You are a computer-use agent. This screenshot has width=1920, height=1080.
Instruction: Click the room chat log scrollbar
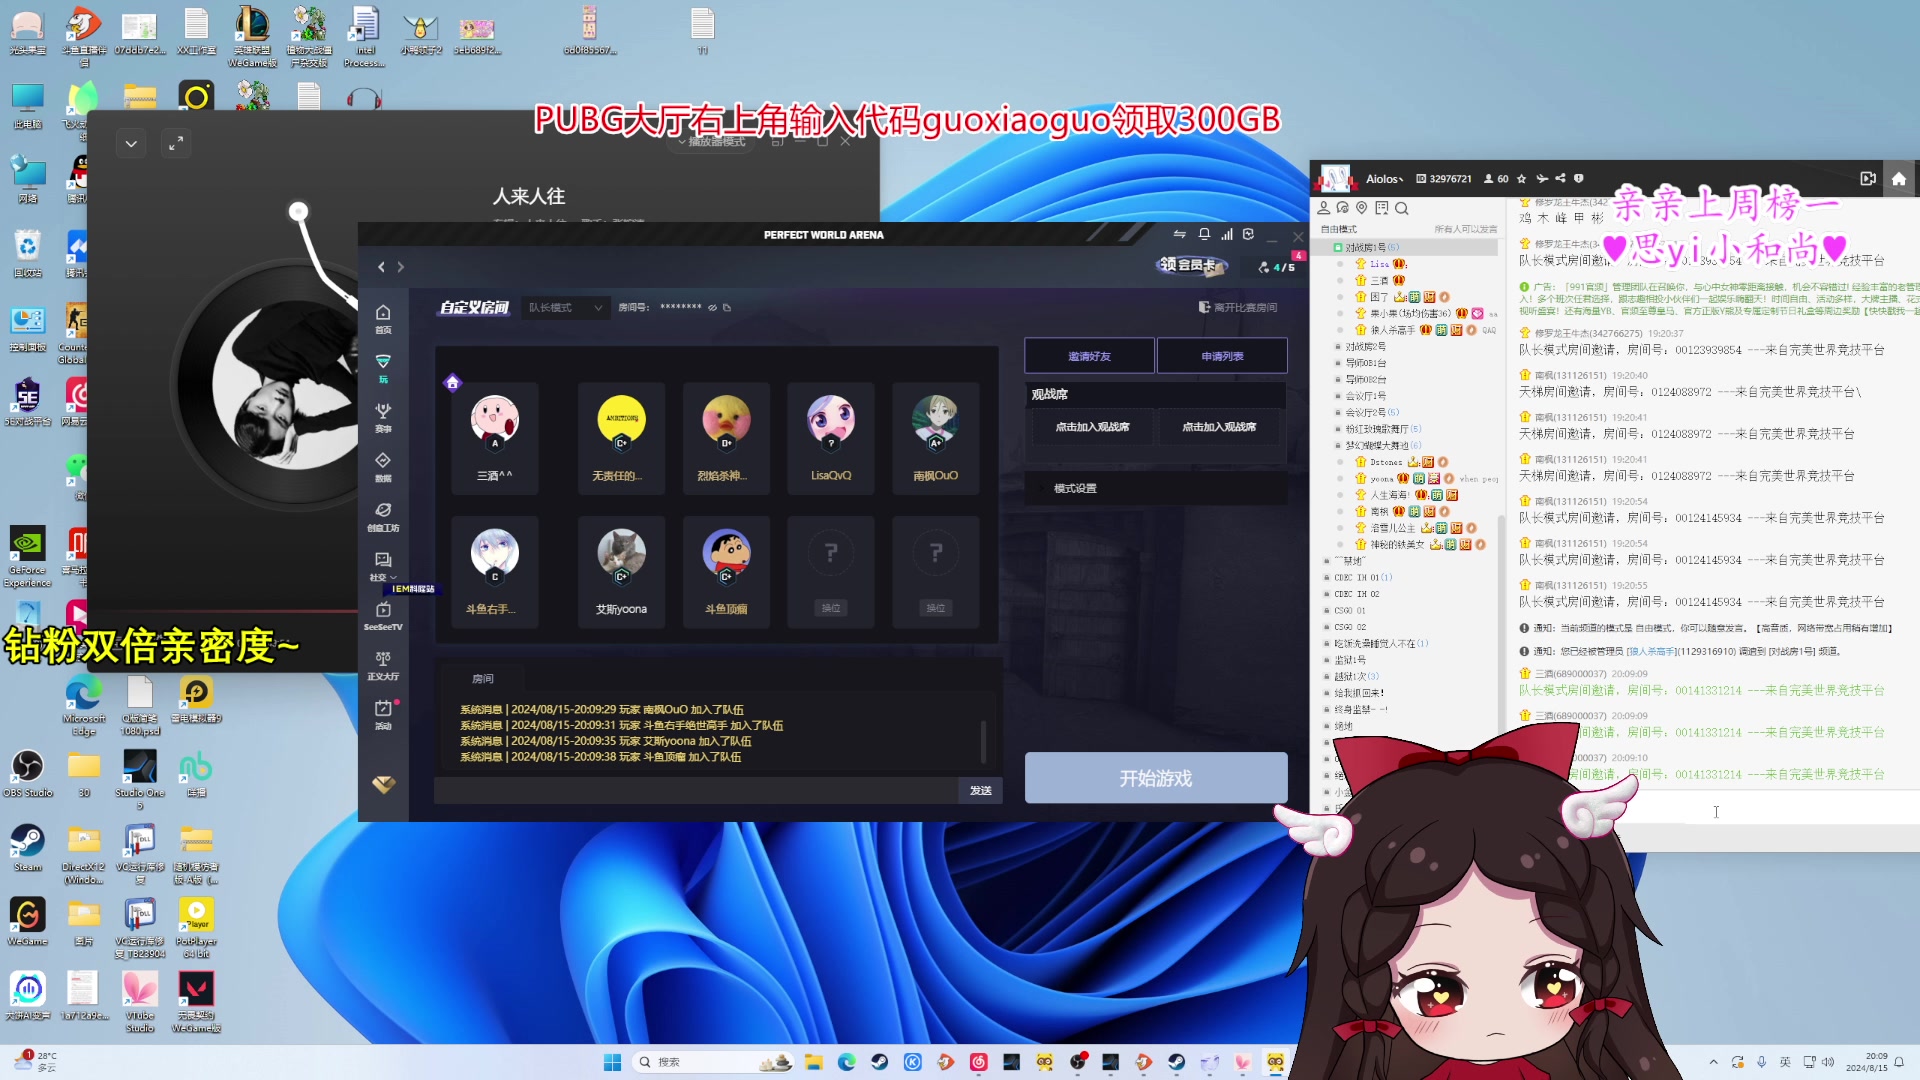tap(983, 741)
